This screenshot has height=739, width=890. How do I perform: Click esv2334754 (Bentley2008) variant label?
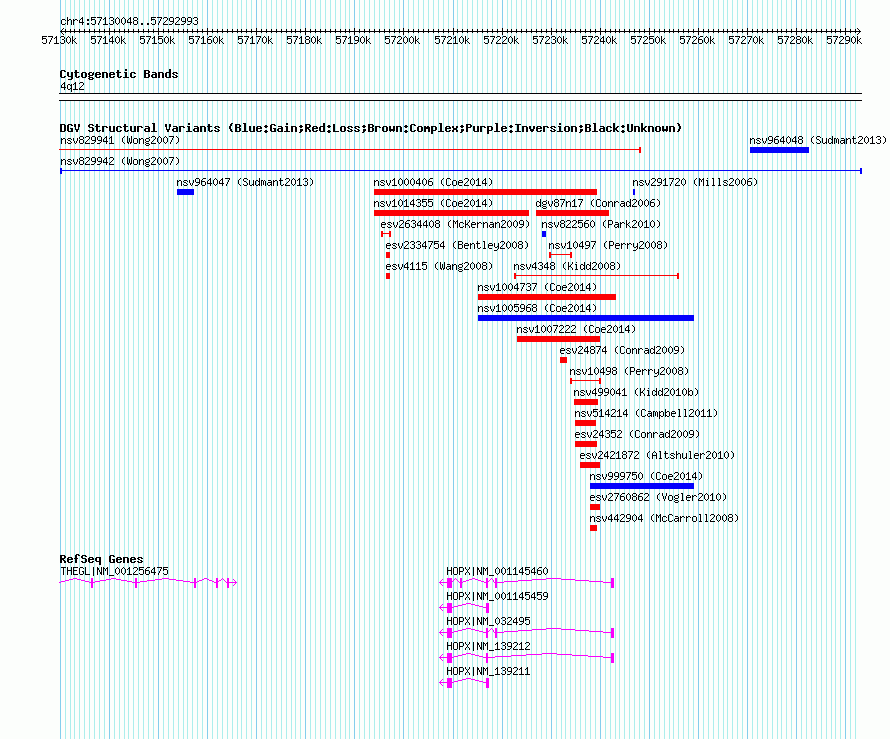point(456,245)
